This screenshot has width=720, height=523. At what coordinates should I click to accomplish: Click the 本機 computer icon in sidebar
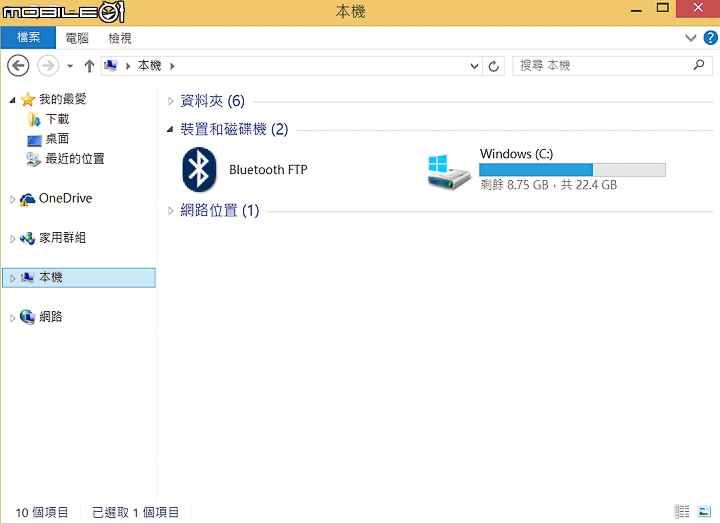[x=28, y=278]
